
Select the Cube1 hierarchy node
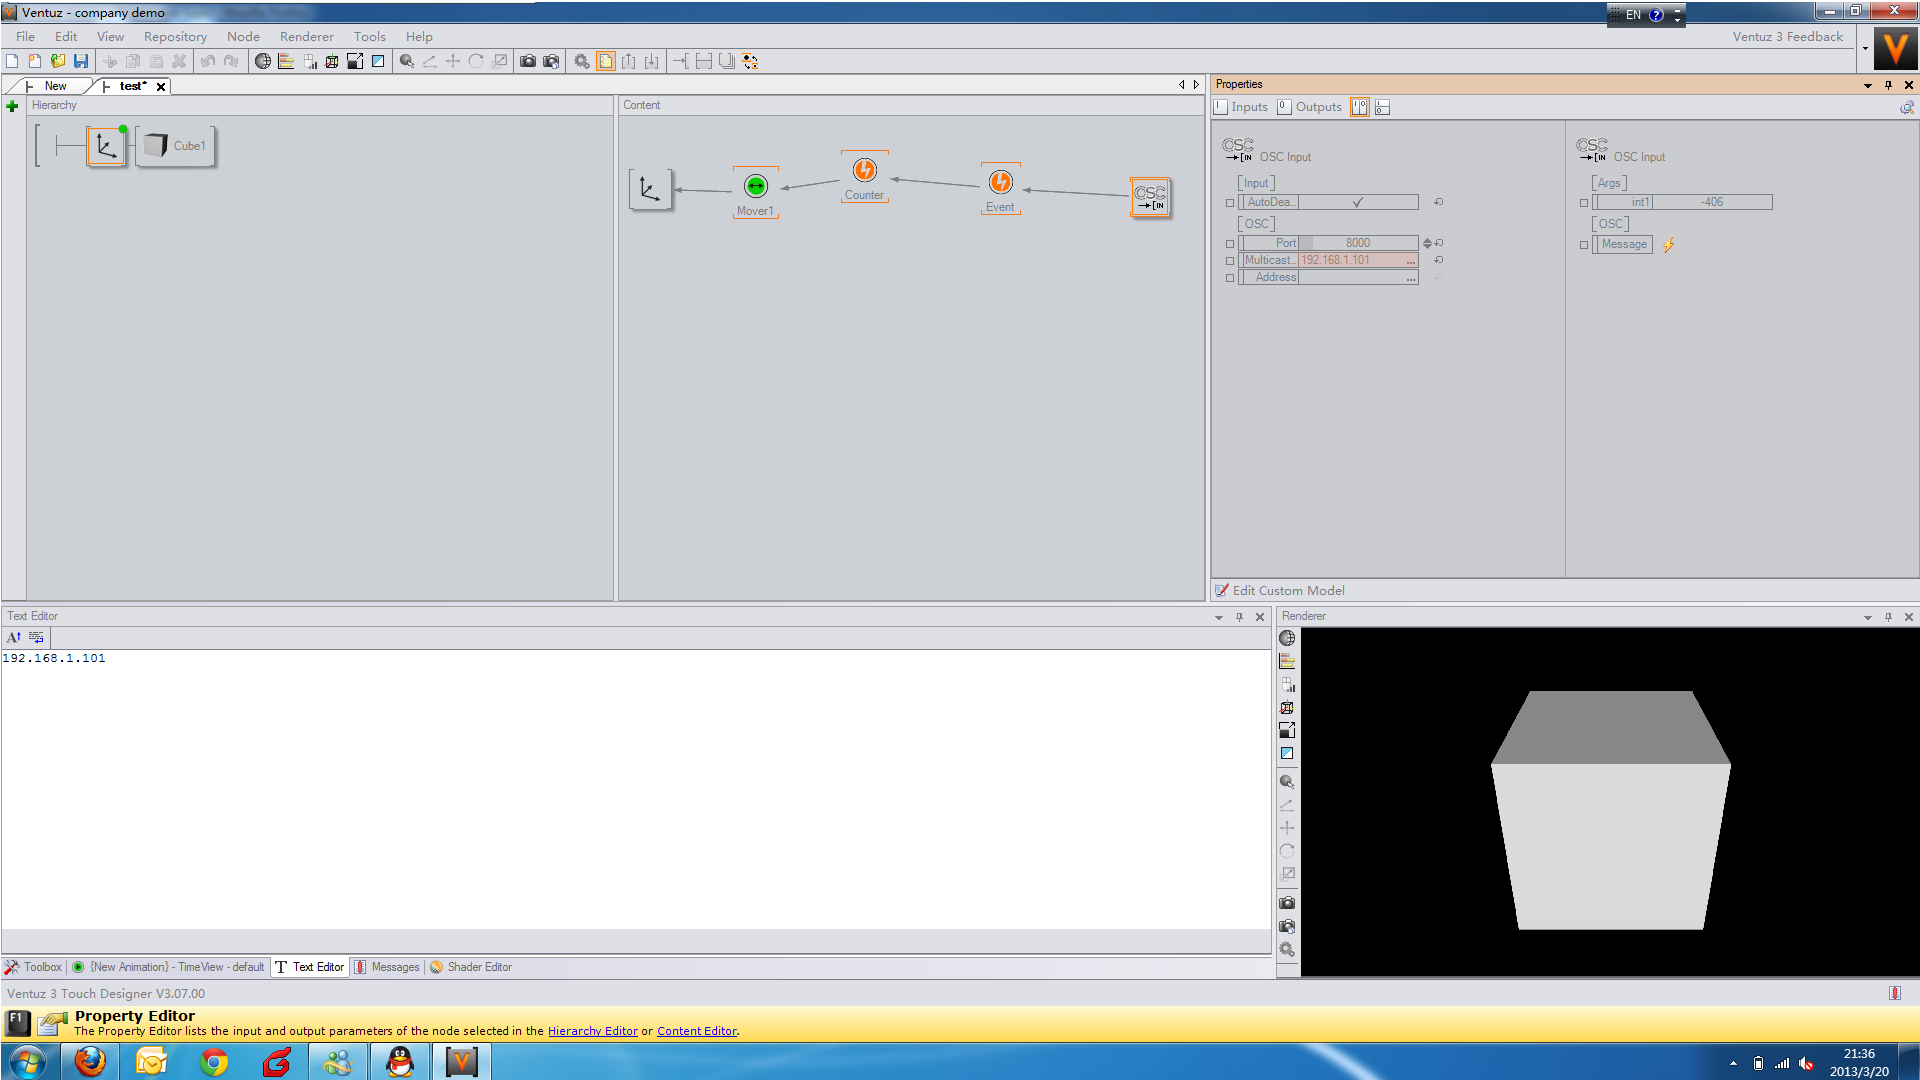[175, 146]
